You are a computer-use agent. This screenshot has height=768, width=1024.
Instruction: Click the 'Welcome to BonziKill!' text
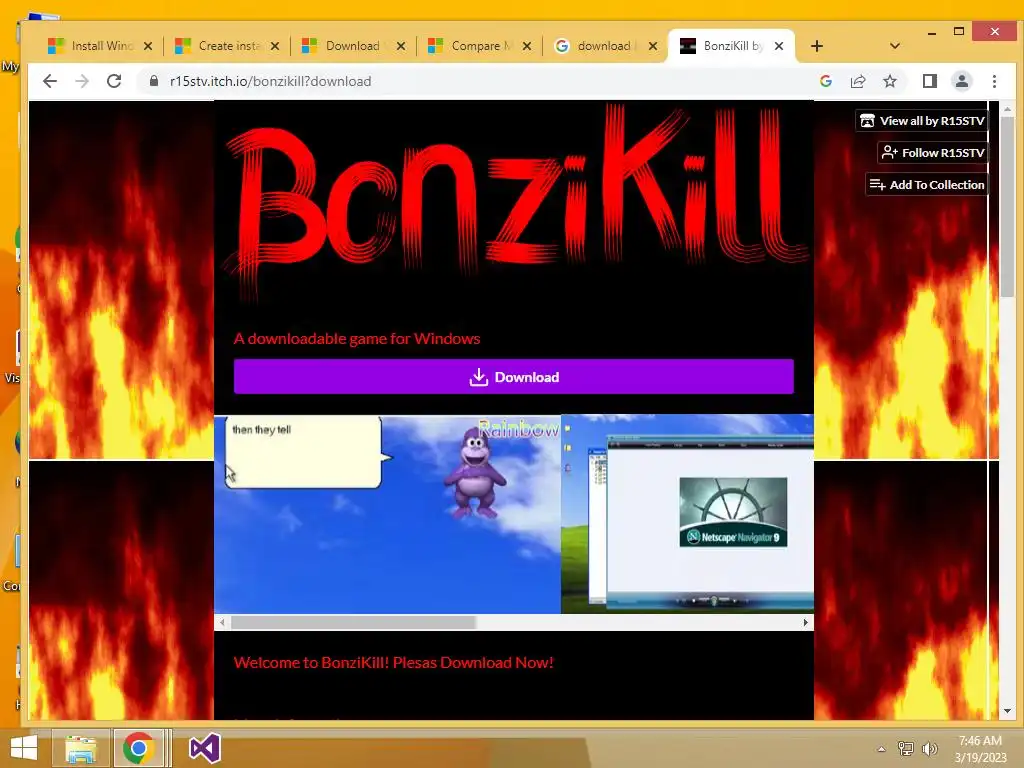pyautogui.click(x=394, y=662)
